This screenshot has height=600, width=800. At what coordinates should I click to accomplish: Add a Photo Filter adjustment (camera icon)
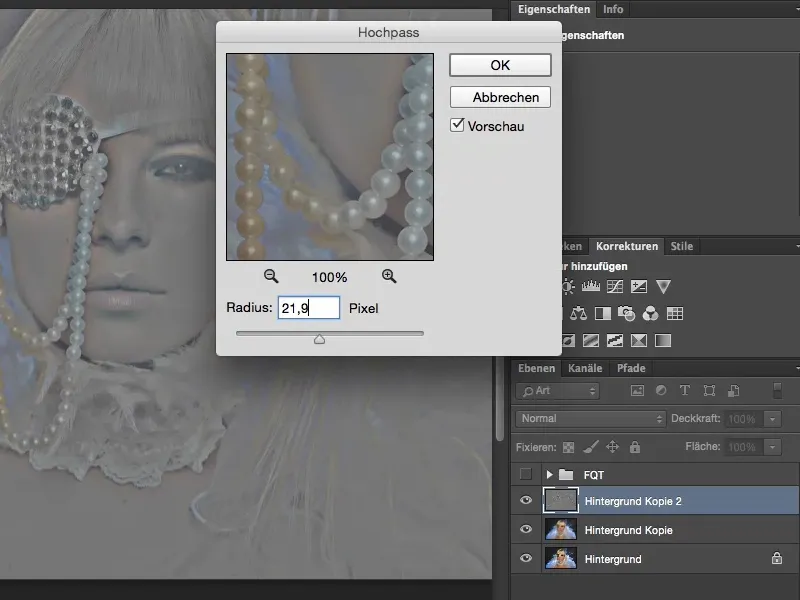click(x=627, y=313)
